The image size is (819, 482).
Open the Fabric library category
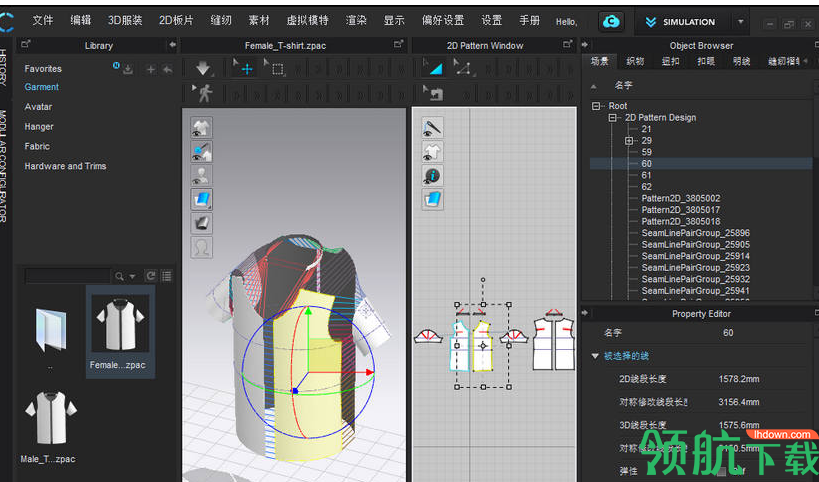coord(37,146)
